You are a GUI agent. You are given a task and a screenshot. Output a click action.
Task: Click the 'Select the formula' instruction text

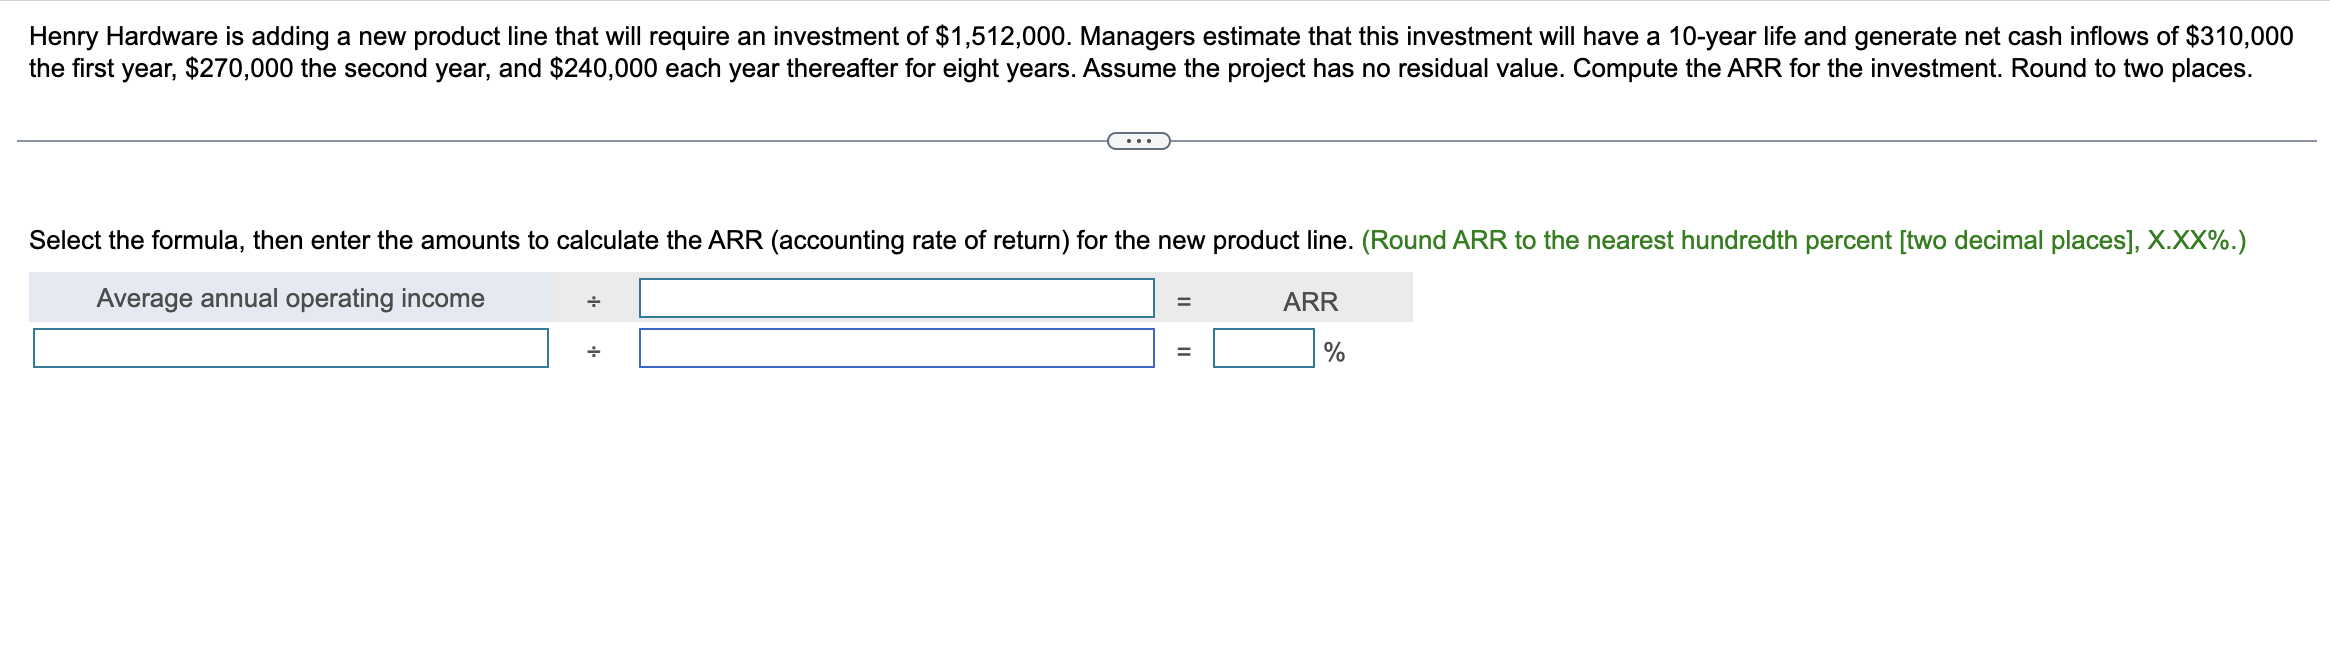690,240
